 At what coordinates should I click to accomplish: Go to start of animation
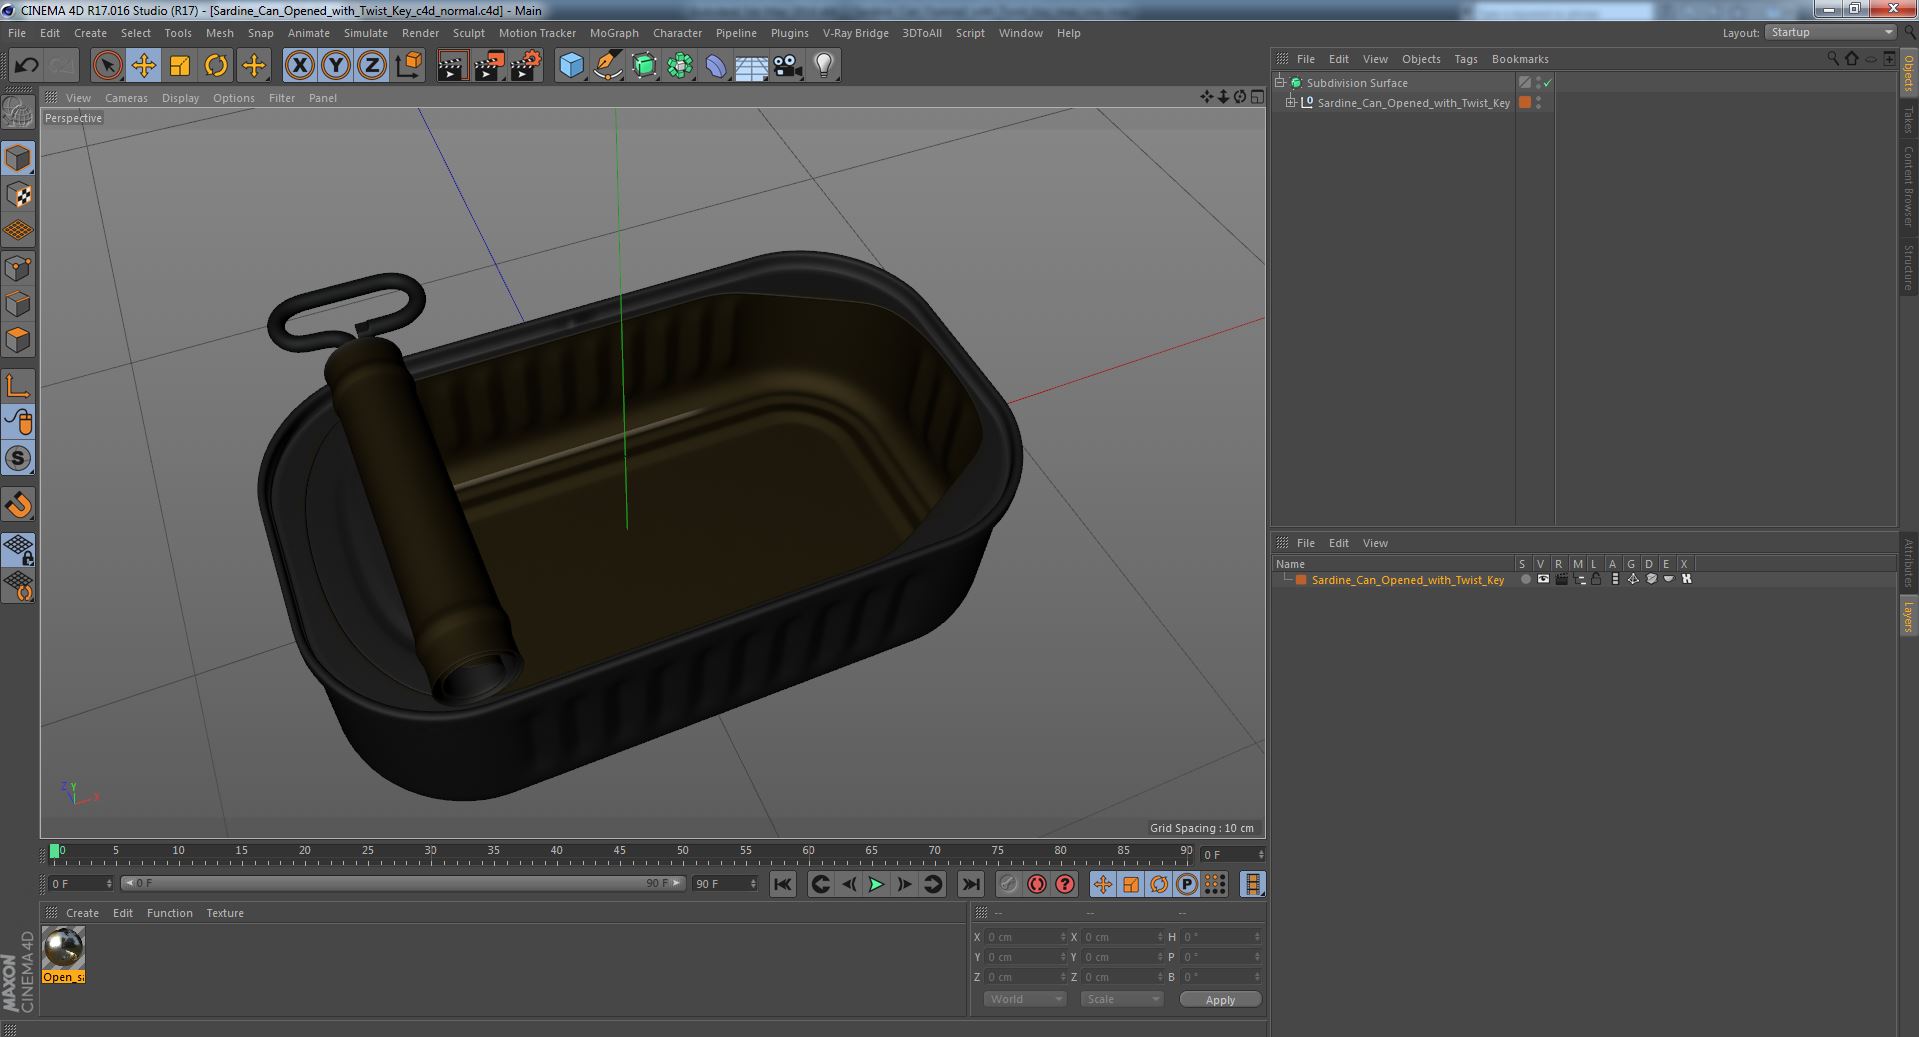[x=783, y=884]
